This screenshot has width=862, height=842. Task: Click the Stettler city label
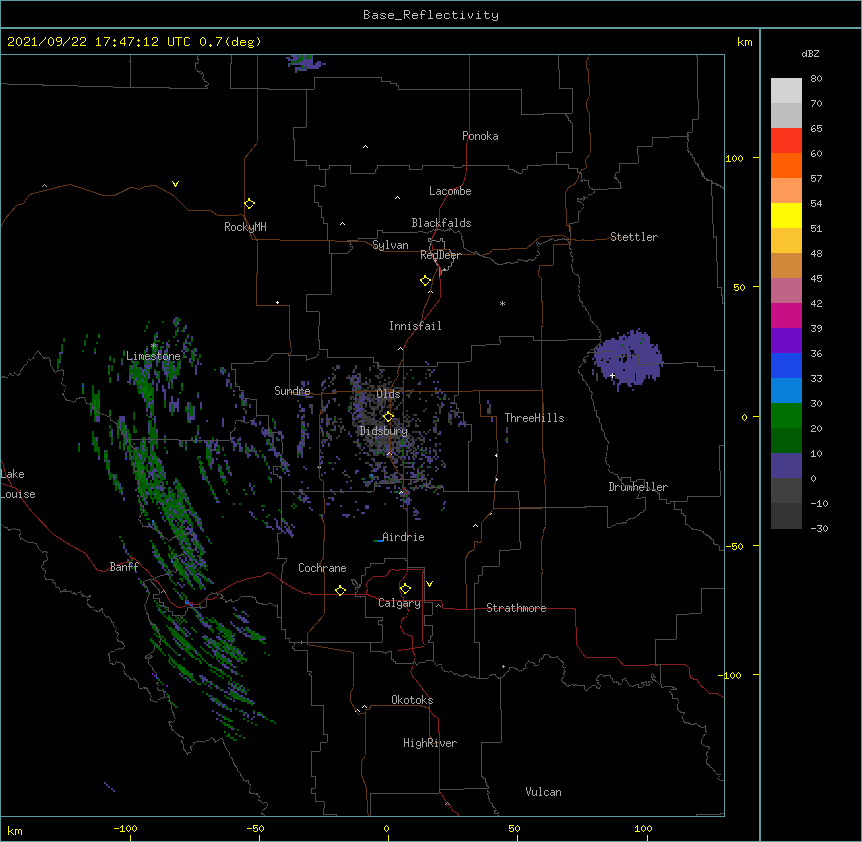pyautogui.click(x=634, y=237)
